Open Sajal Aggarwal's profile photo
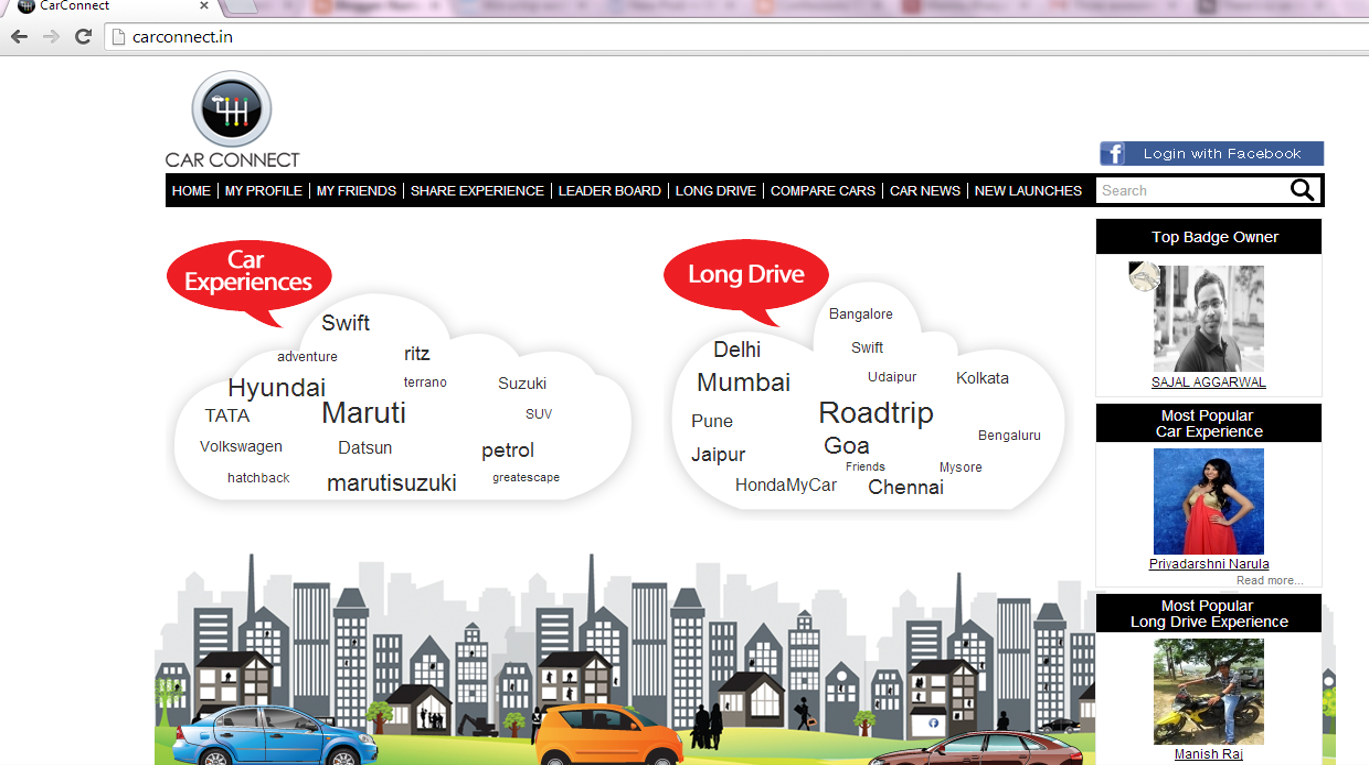Screen dimensions: 1369x765 coord(1208,318)
